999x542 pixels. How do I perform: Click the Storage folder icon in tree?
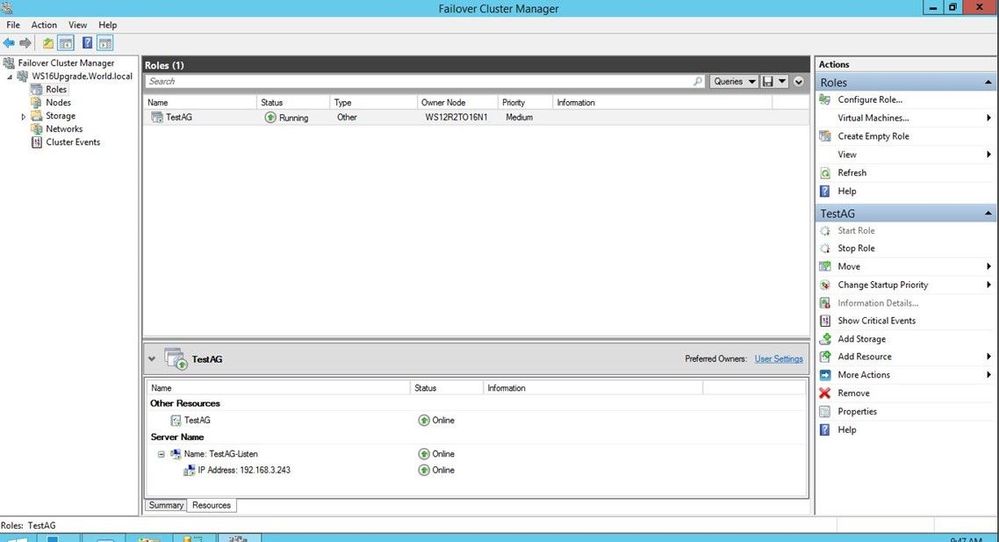[37, 116]
